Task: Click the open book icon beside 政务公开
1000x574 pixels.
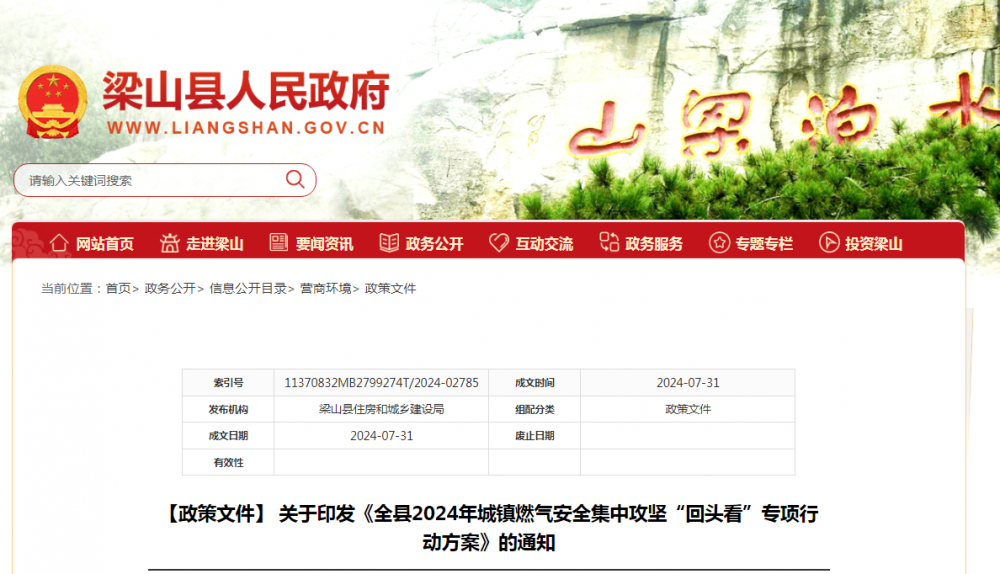Action: (x=388, y=243)
